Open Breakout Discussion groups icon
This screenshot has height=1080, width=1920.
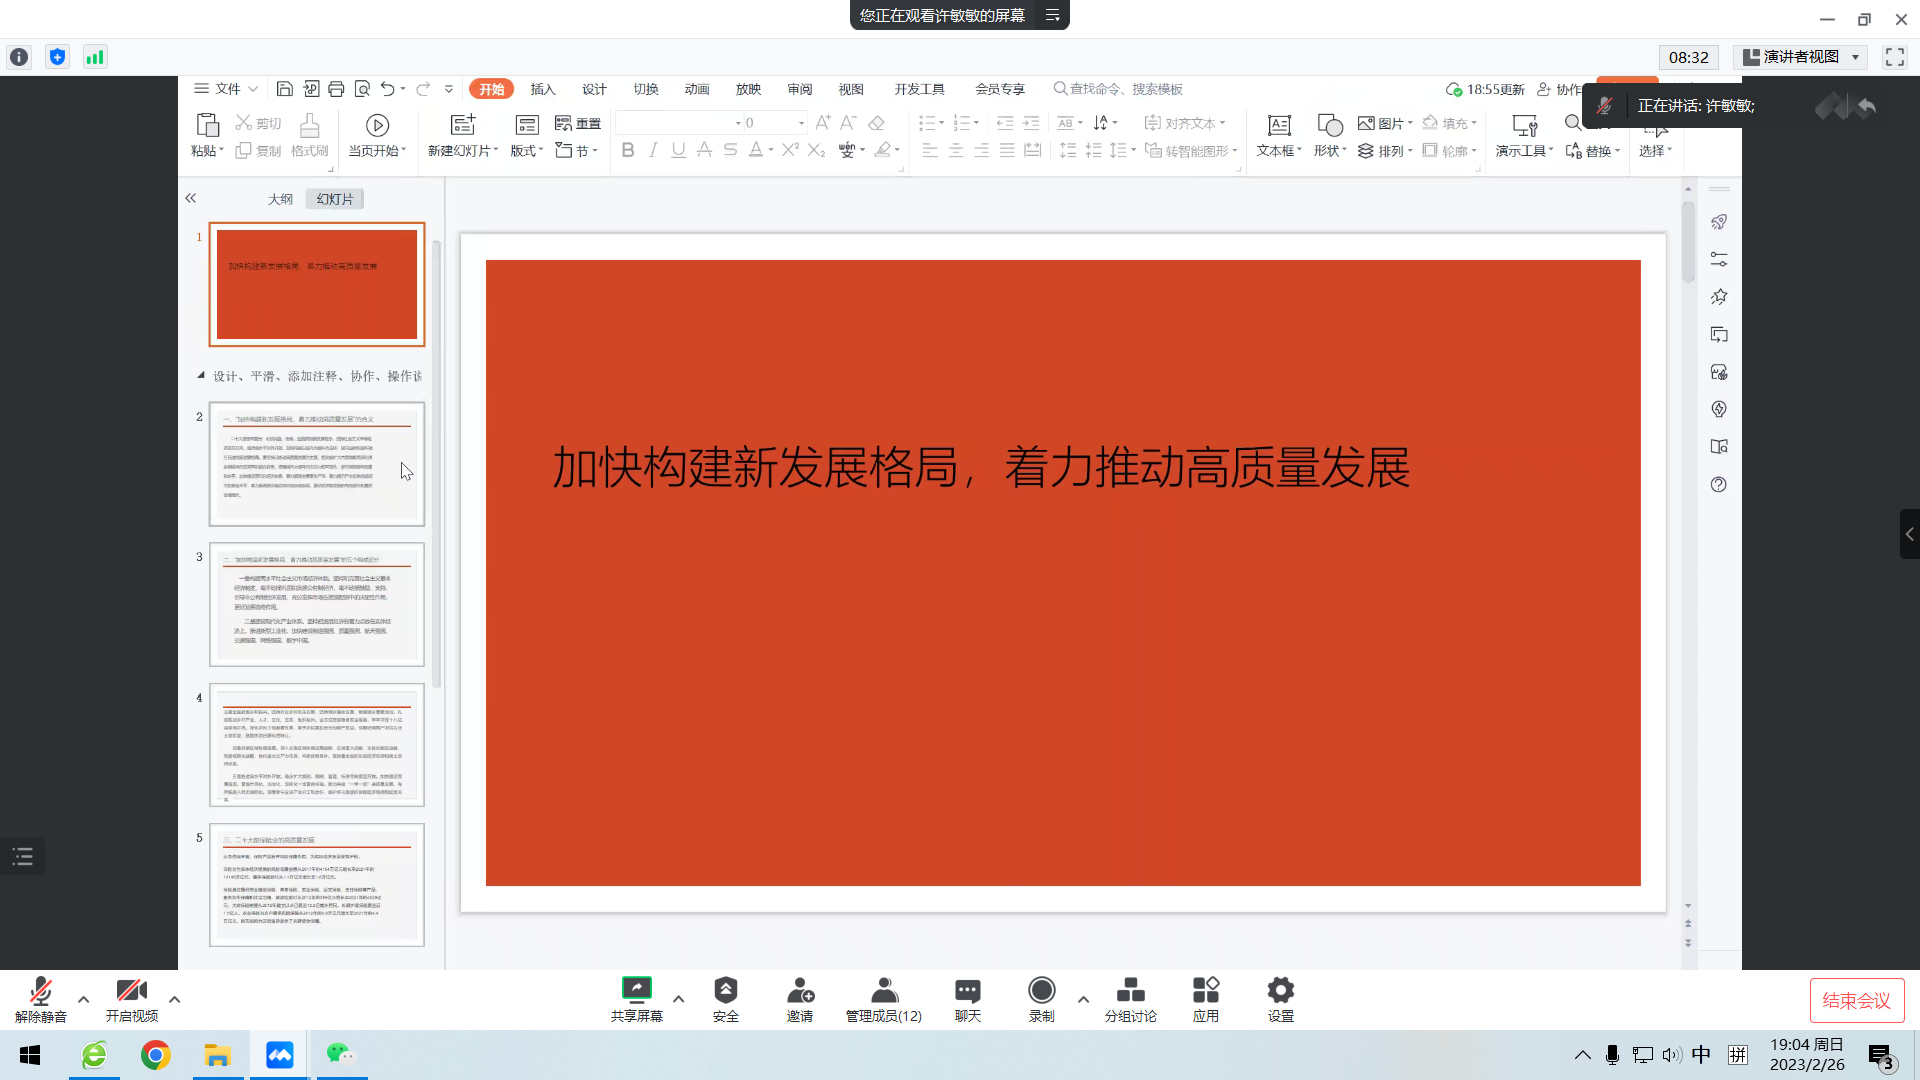(x=1131, y=999)
